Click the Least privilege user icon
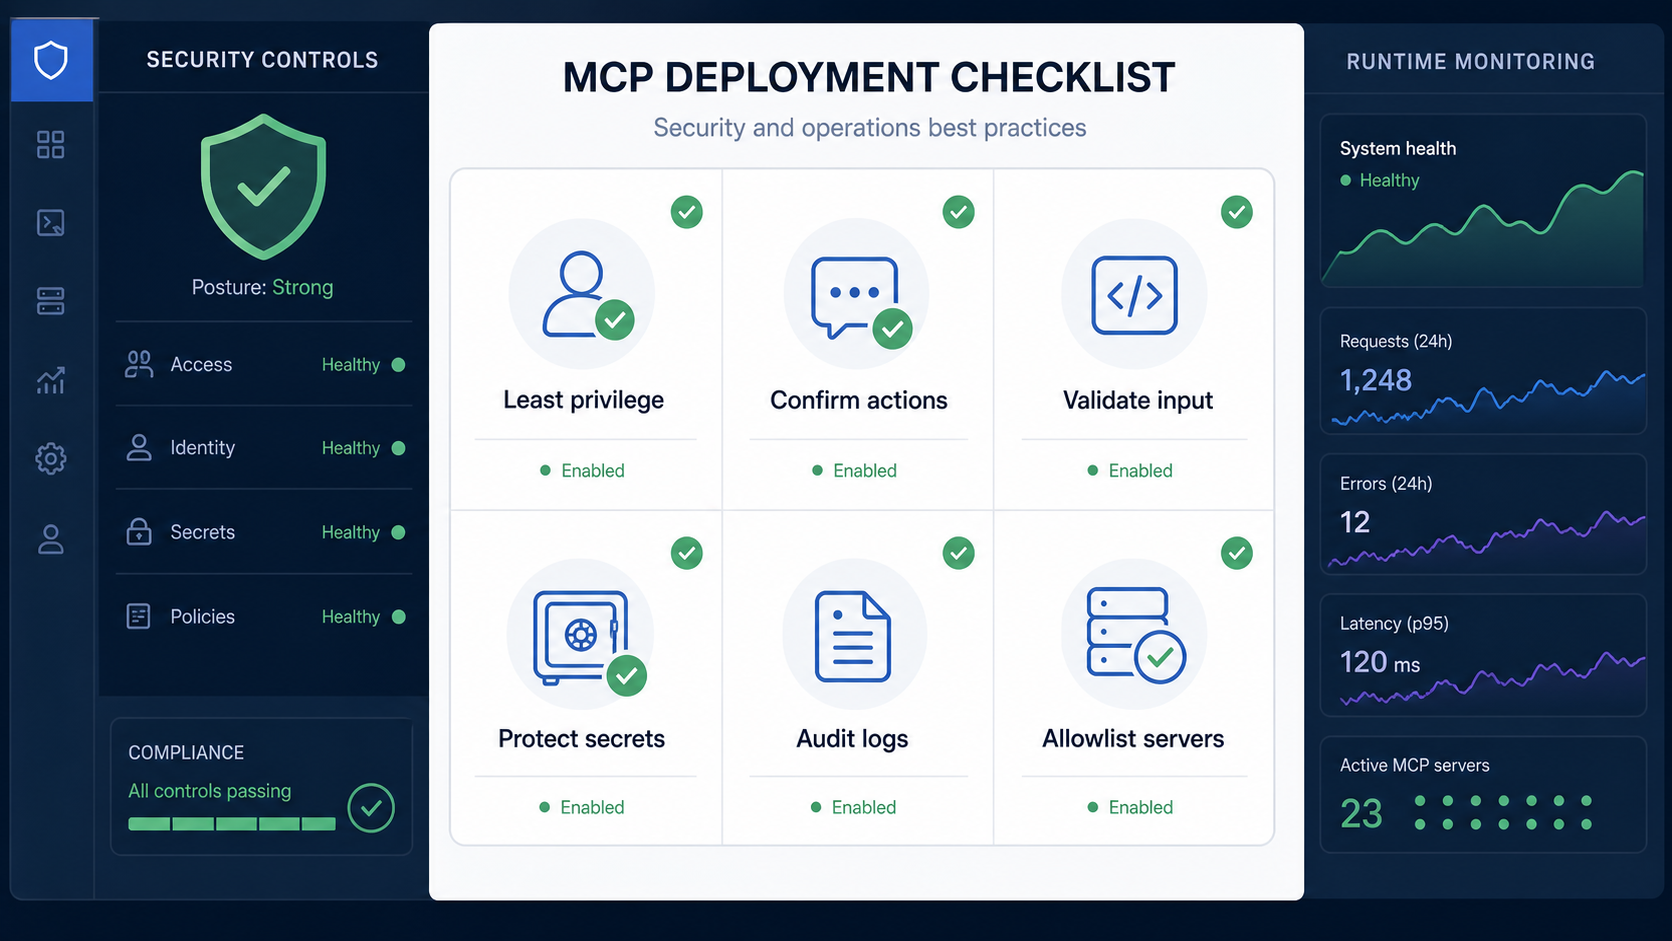The width and height of the screenshot is (1672, 941). (x=588, y=295)
